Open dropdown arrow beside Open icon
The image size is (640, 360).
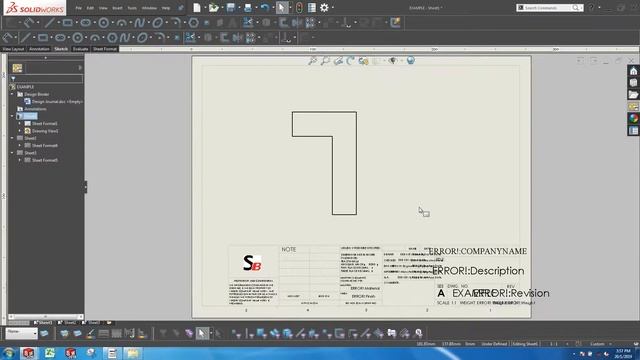[x=222, y=7]
